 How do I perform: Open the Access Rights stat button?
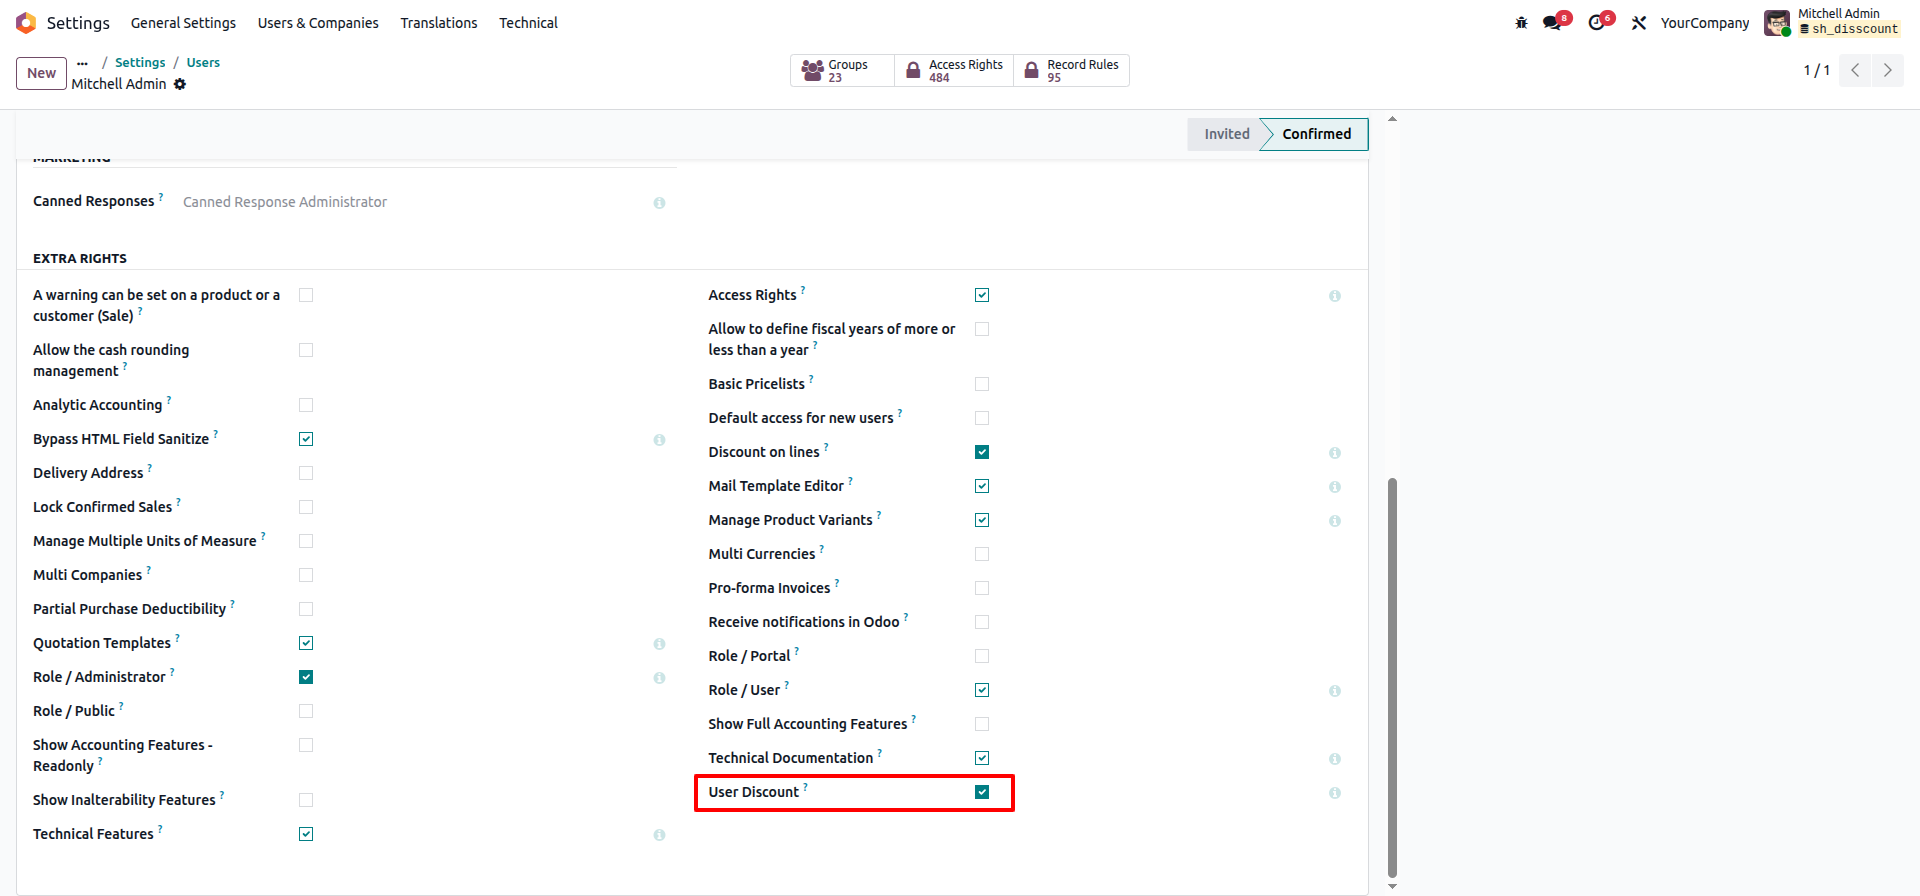pos(954,70)
